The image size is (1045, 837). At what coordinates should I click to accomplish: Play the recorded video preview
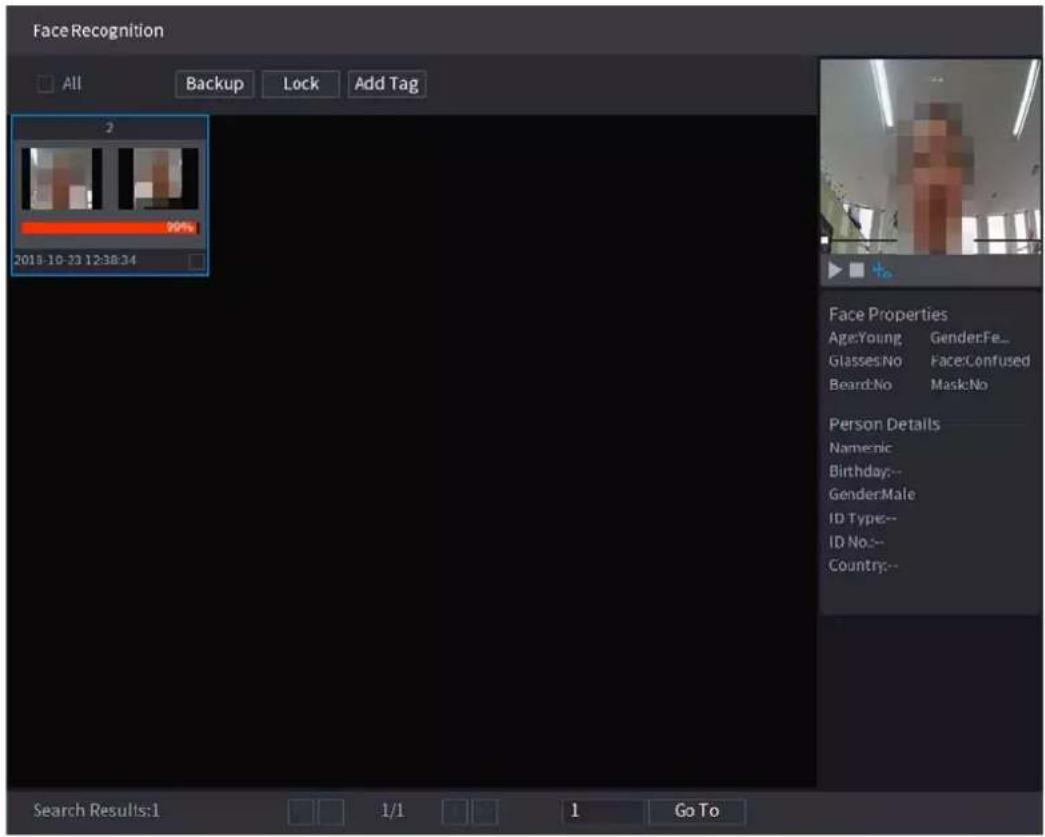pos(834,271)
